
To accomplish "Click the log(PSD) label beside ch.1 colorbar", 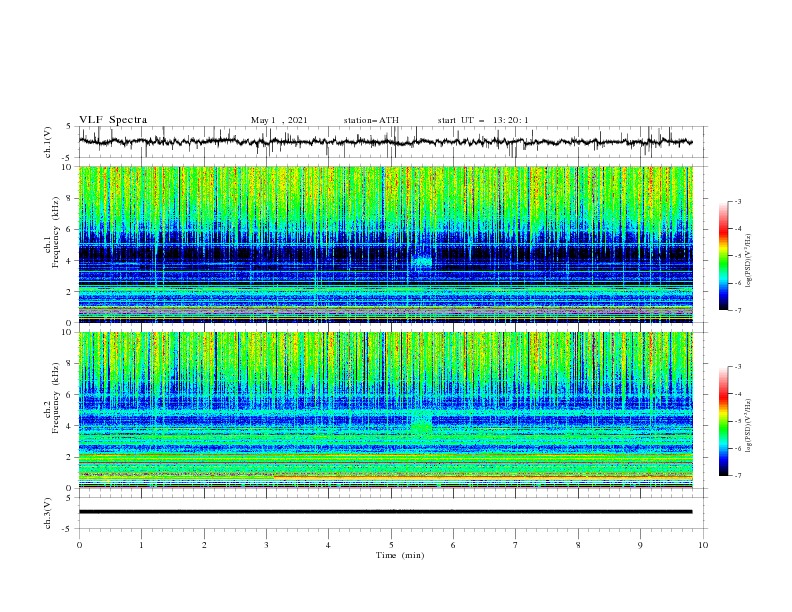I will point(748,261).
